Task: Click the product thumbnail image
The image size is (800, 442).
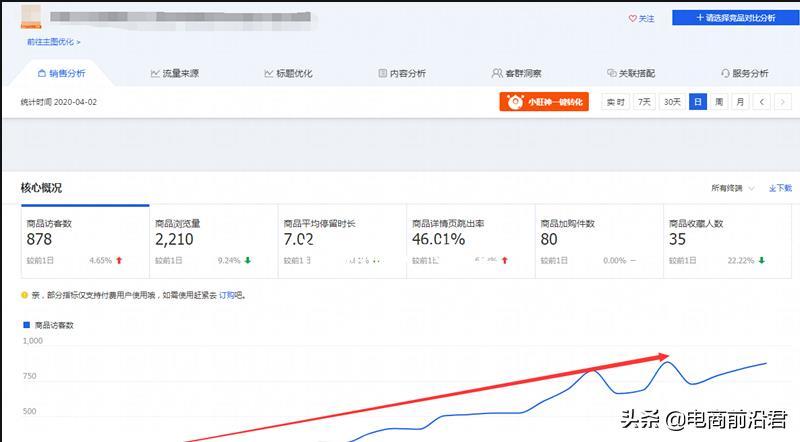Action: point(31,16)
